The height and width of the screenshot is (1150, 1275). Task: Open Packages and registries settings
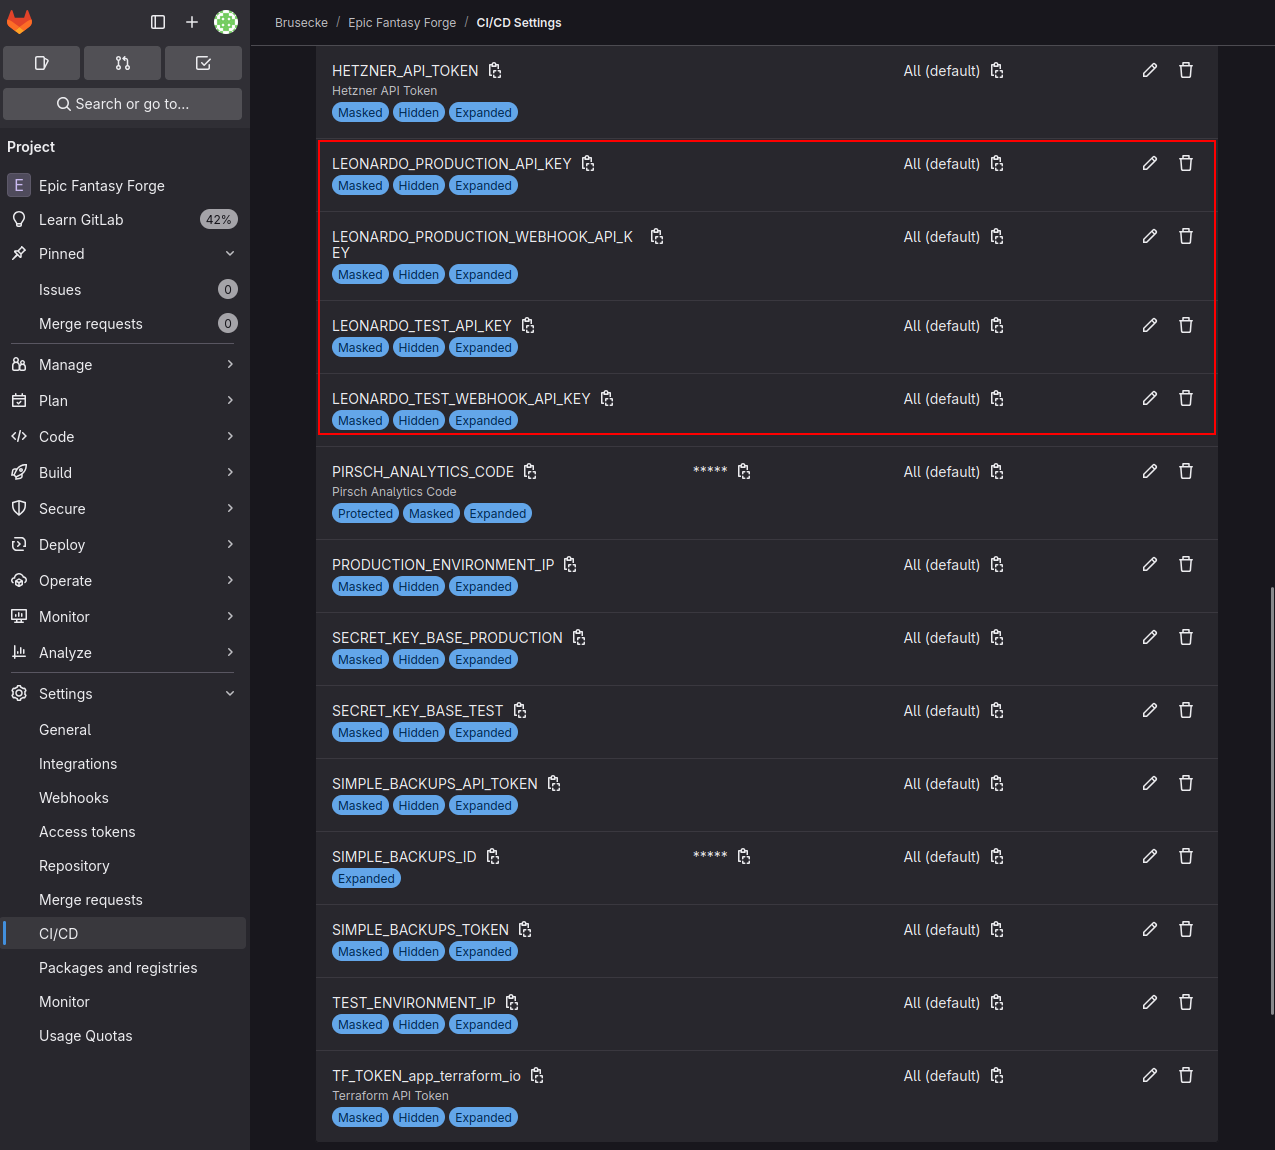(x=123, y=968)
